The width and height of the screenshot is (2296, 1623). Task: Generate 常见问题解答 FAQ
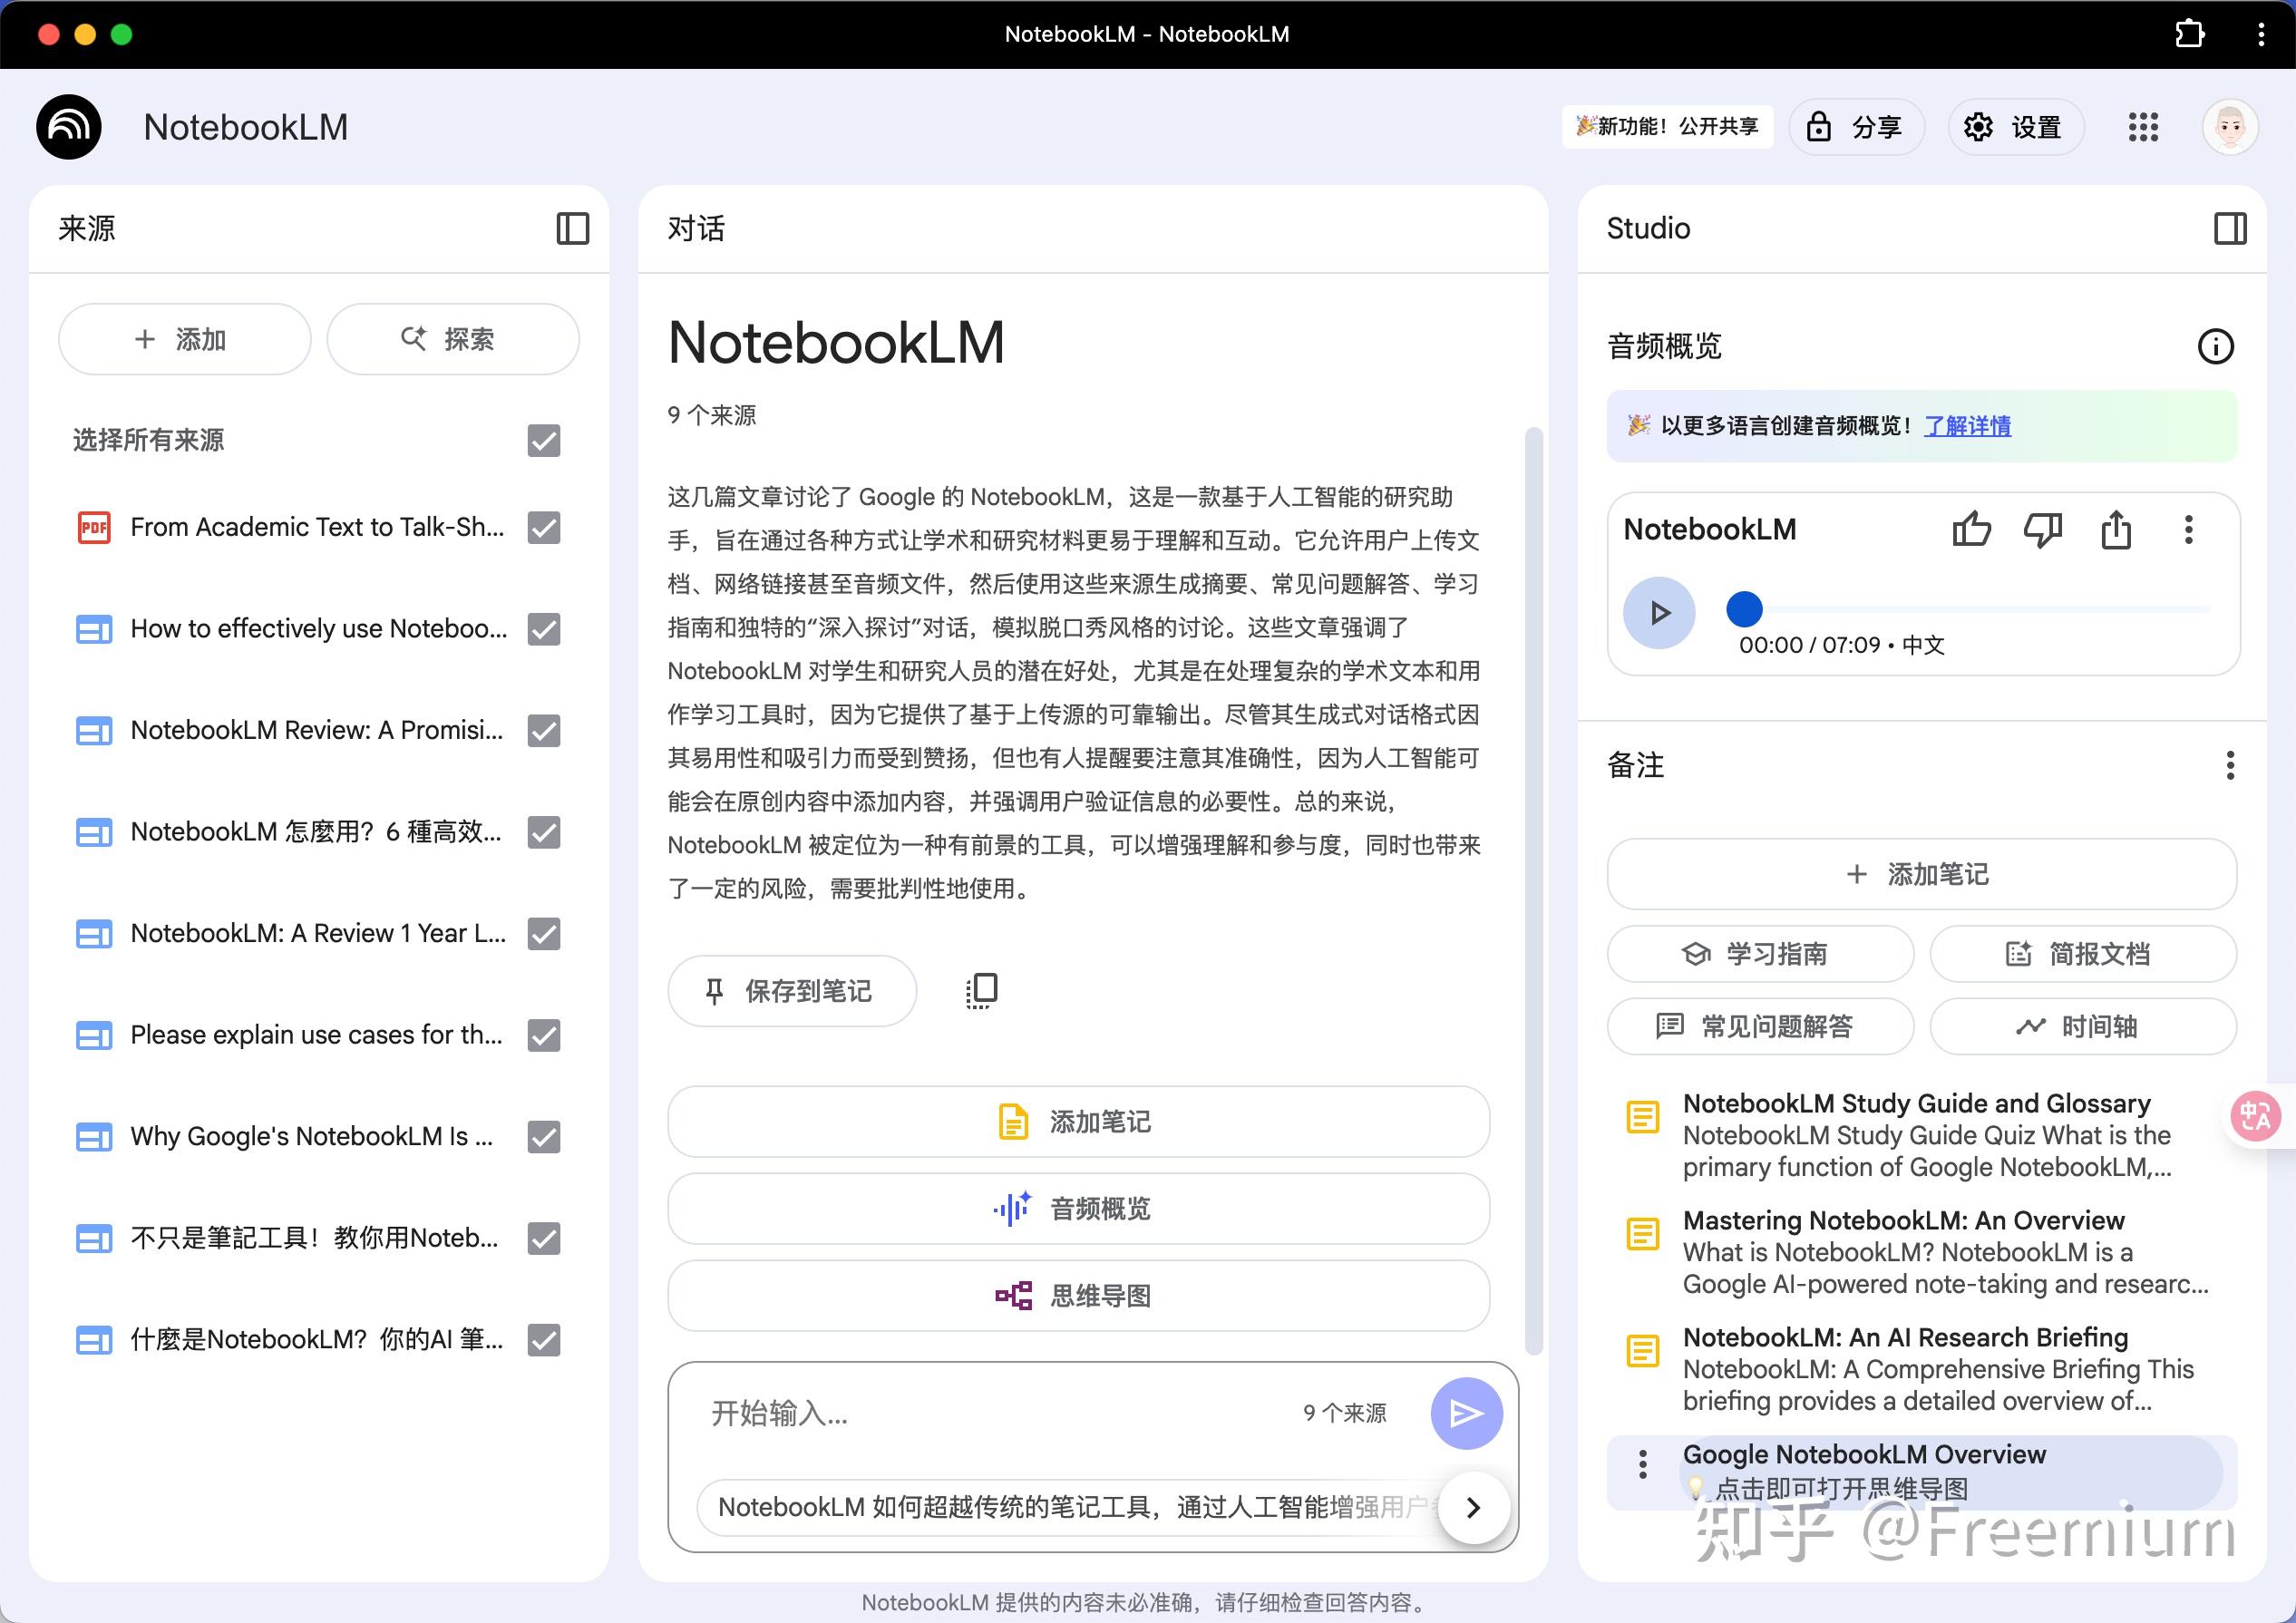click(x=1760, y=1026)
